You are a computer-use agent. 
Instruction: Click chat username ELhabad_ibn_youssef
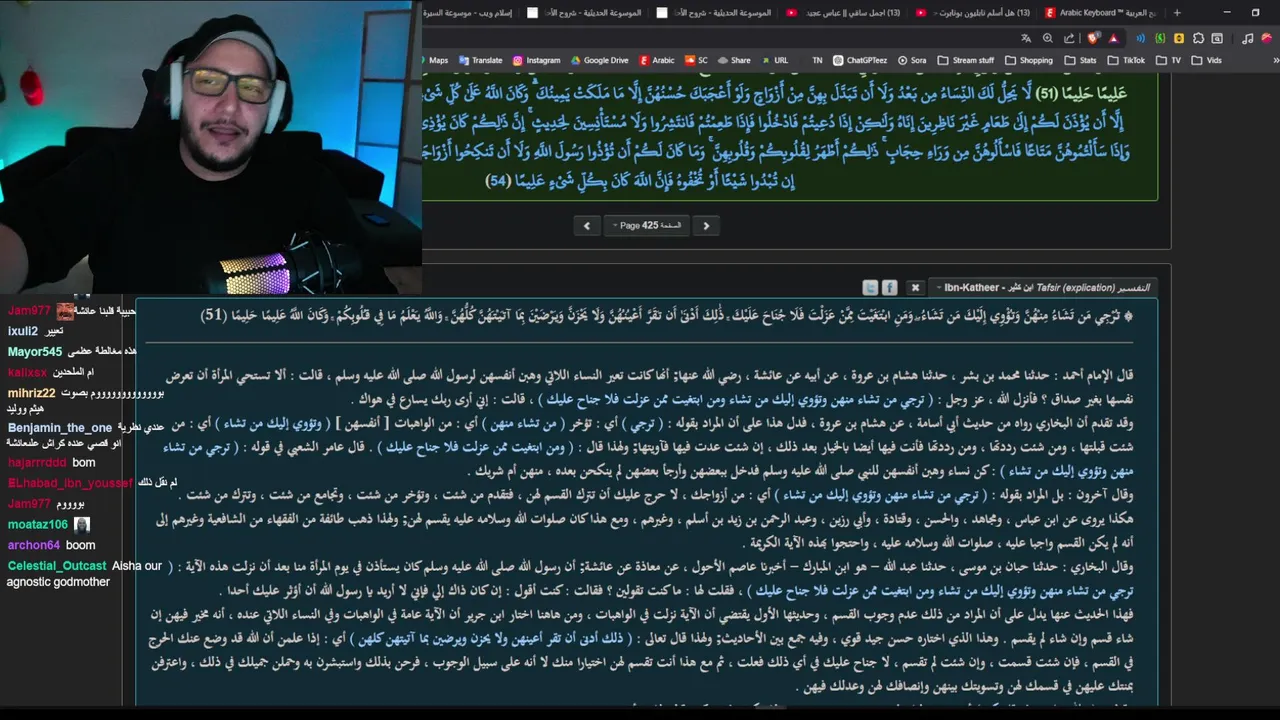pos(70,483)
